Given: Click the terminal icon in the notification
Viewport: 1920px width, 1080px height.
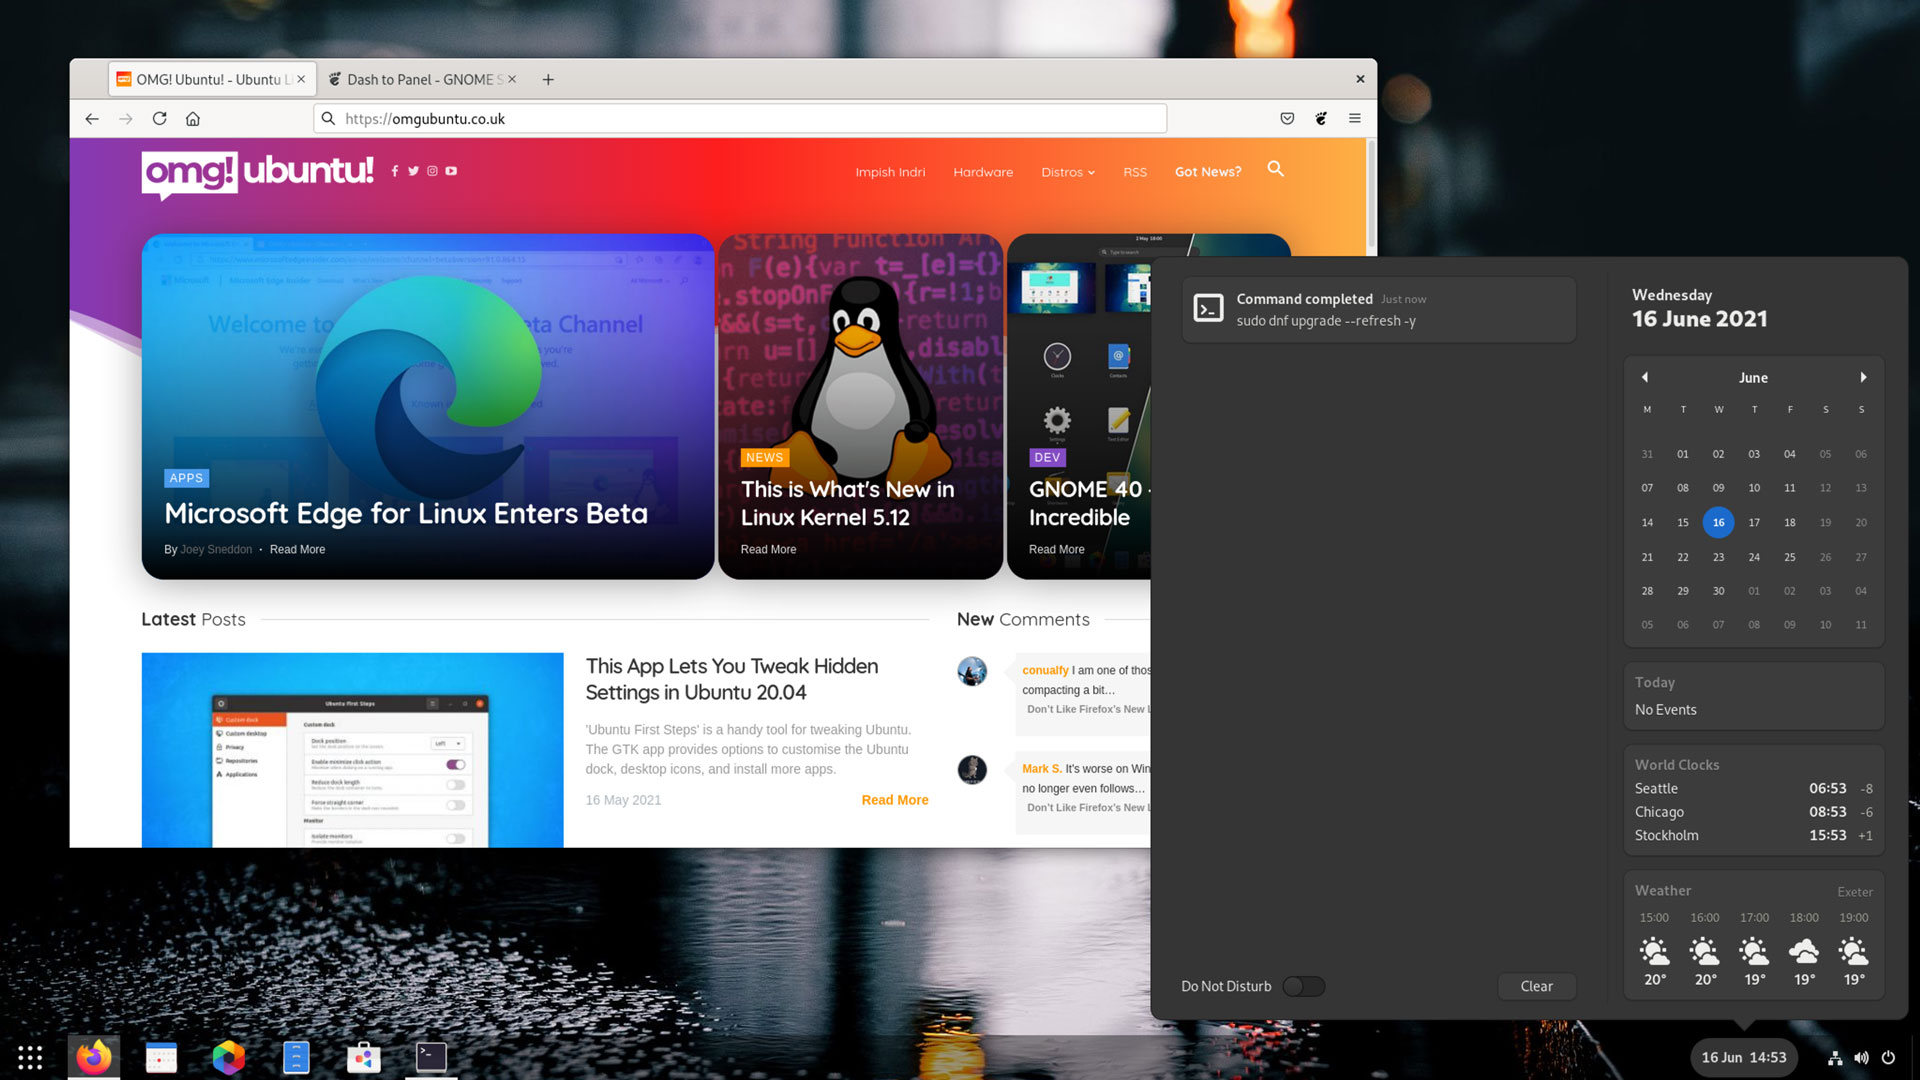Looking at the screenshot, I should tap(1208, 309).
